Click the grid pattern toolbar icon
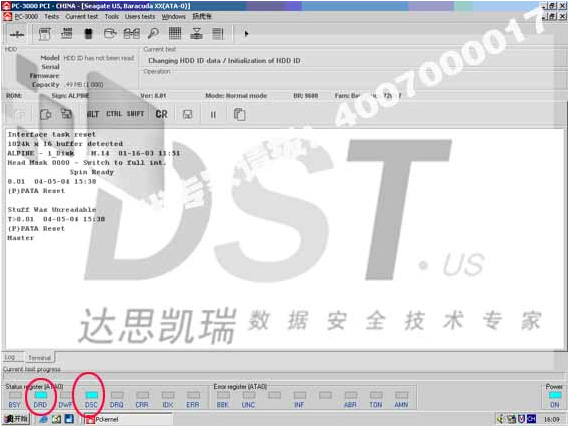This screenshot has width=570, height=428. 175,33
